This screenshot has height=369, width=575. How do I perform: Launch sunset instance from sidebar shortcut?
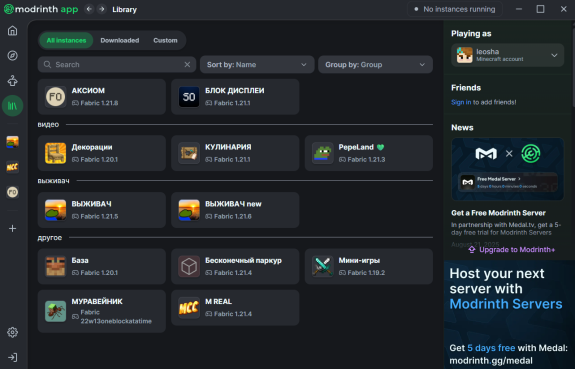click(12, 142)
